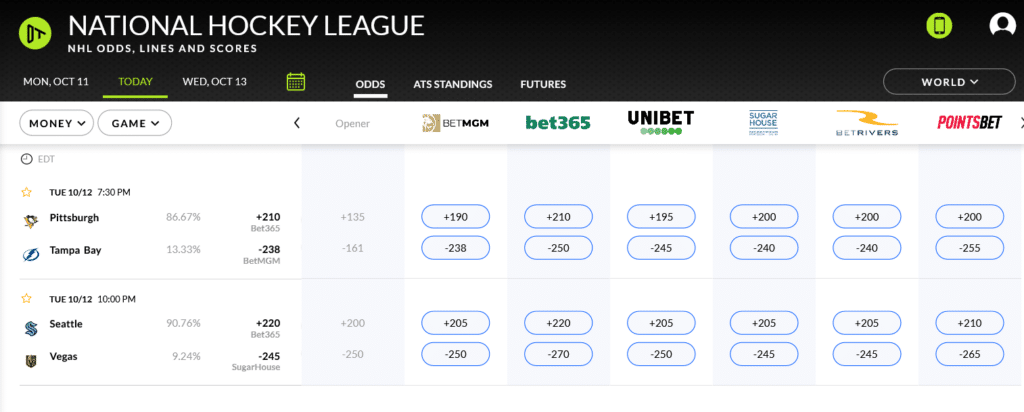Open the user profile account icon

pyautogui.click(x=1000, y=25)
